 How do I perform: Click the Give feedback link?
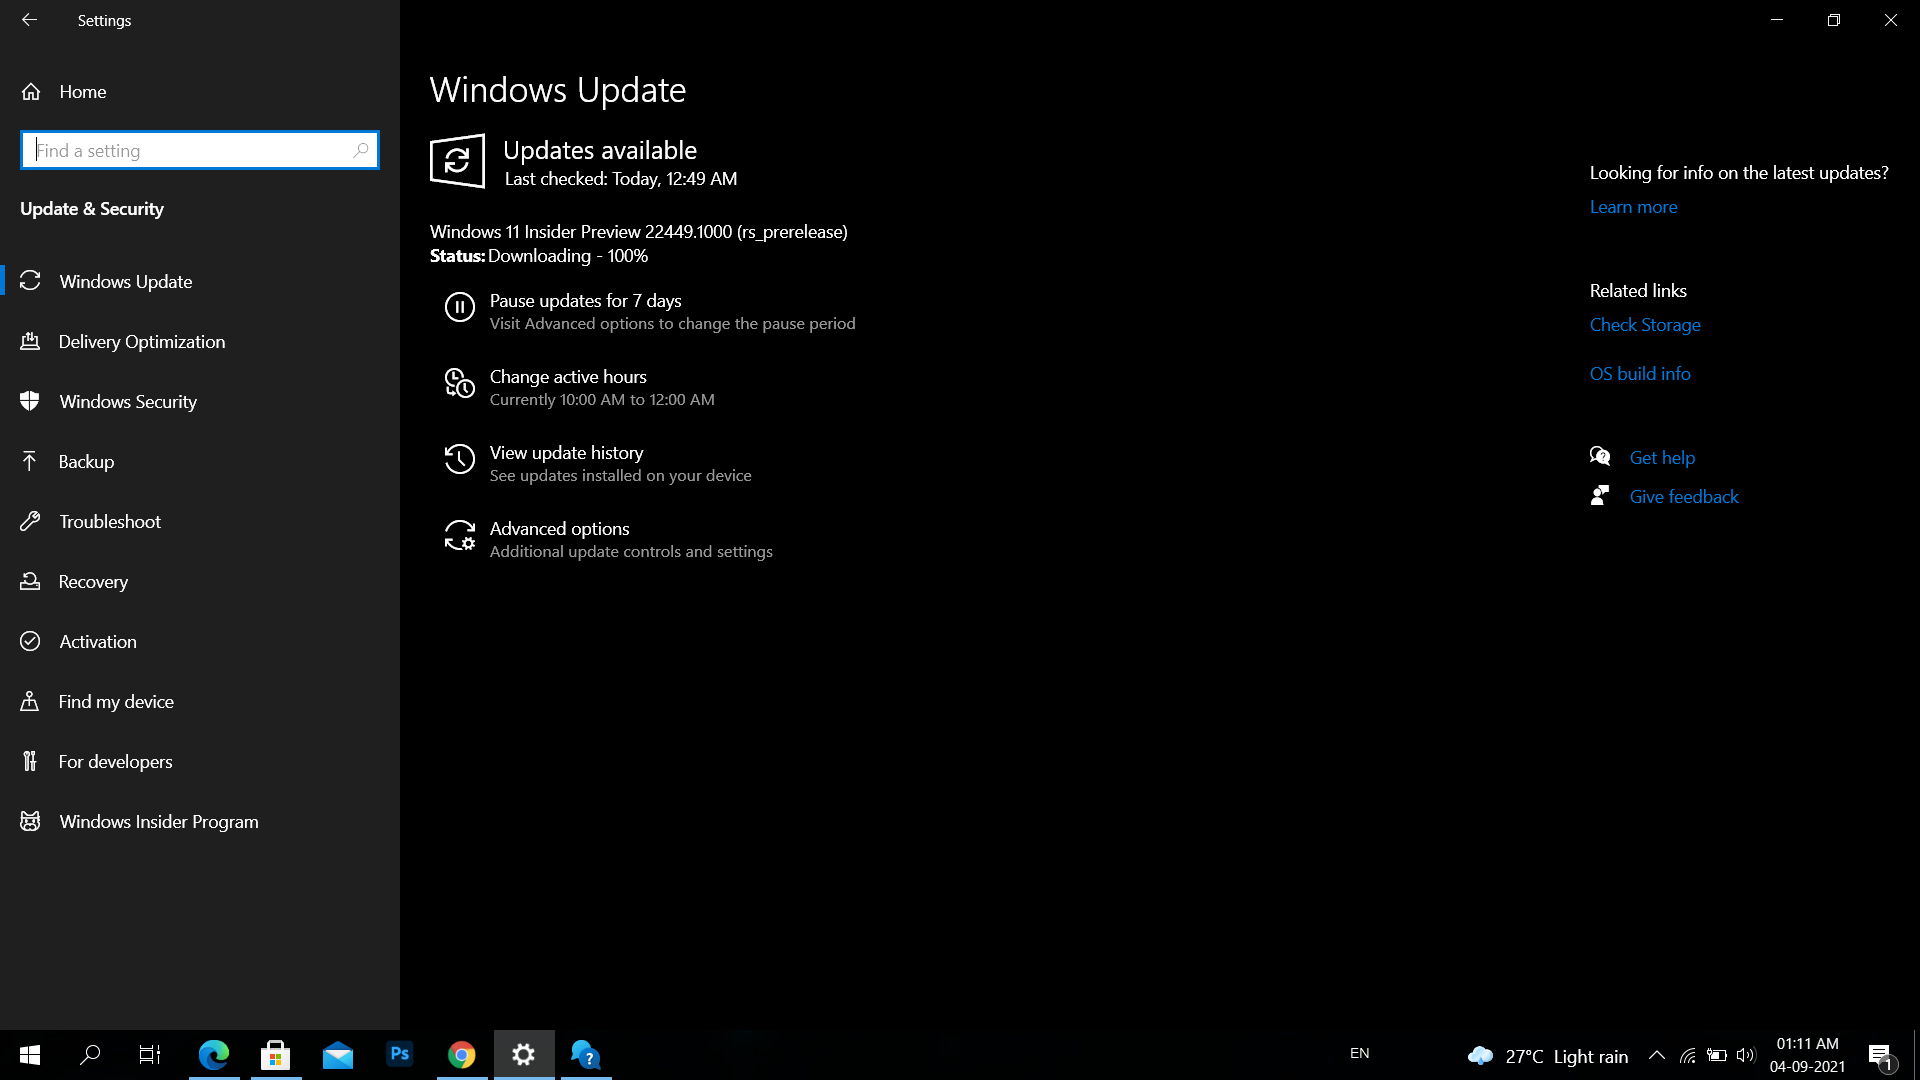1684,497
